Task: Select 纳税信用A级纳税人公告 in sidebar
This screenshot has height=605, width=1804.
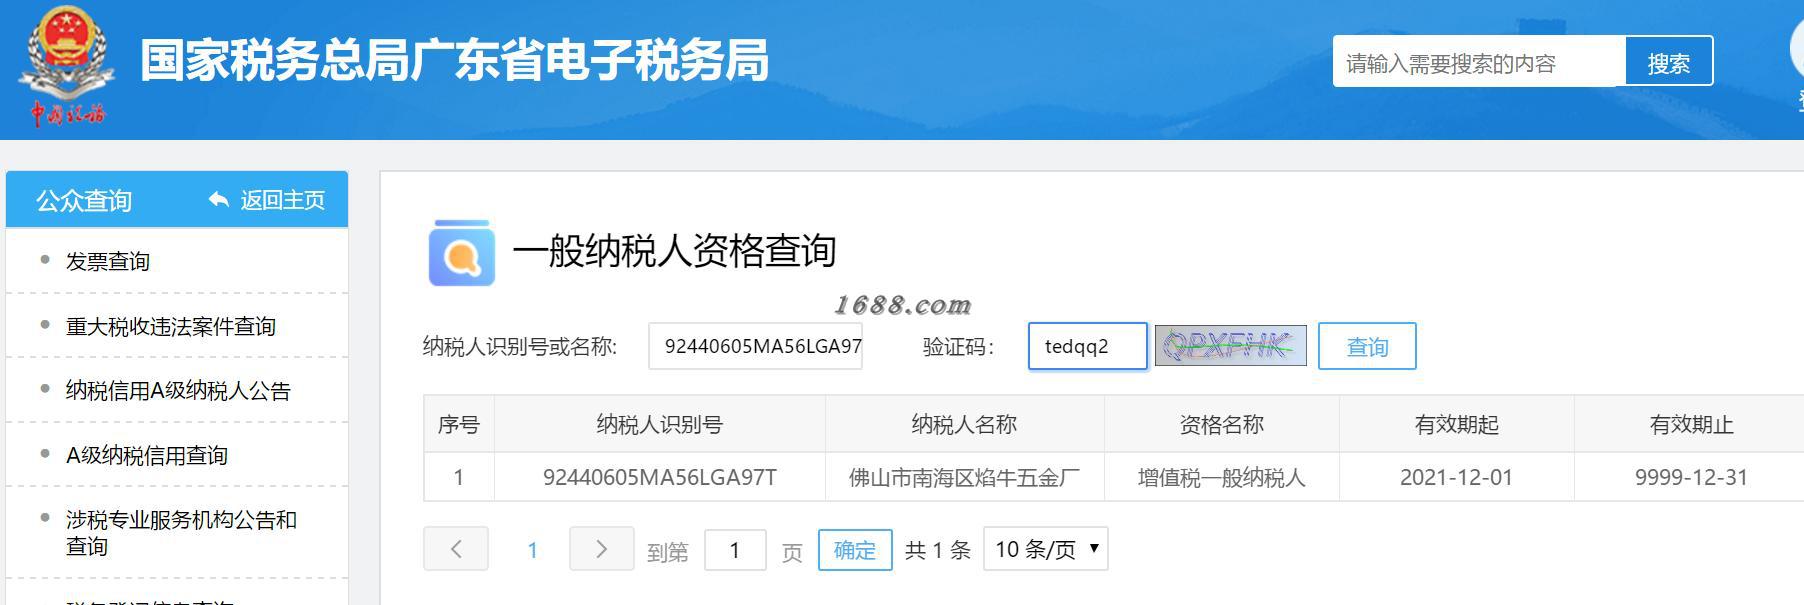Action: [178, 391]
